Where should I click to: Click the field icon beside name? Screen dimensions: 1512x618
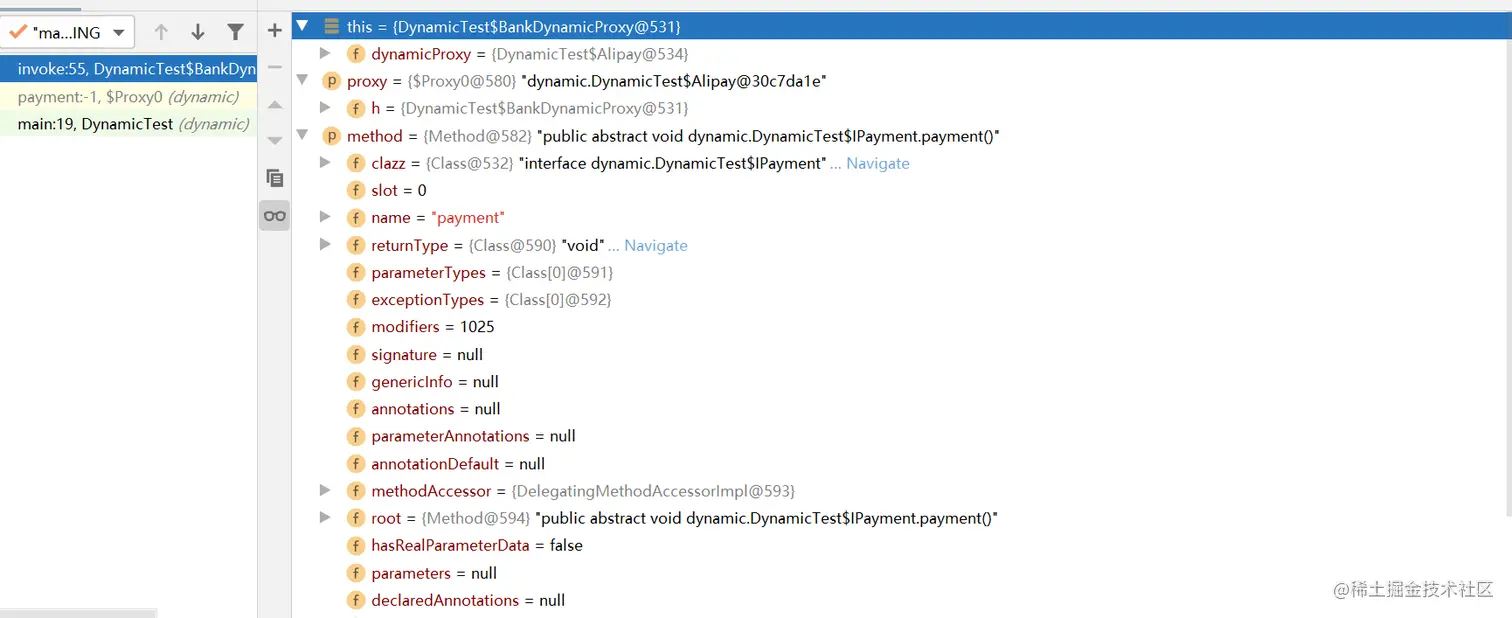[x=355, y=217]
